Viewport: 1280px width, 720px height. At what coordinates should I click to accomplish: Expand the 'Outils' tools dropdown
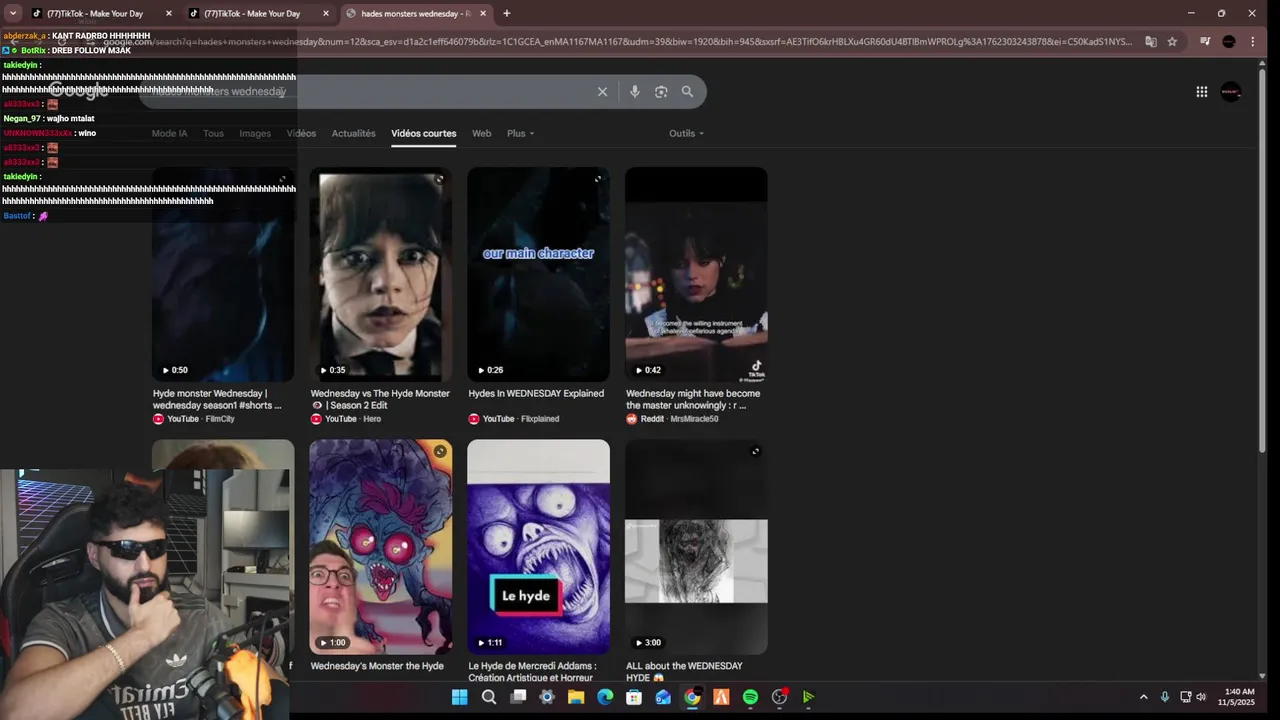coord(686,133)
